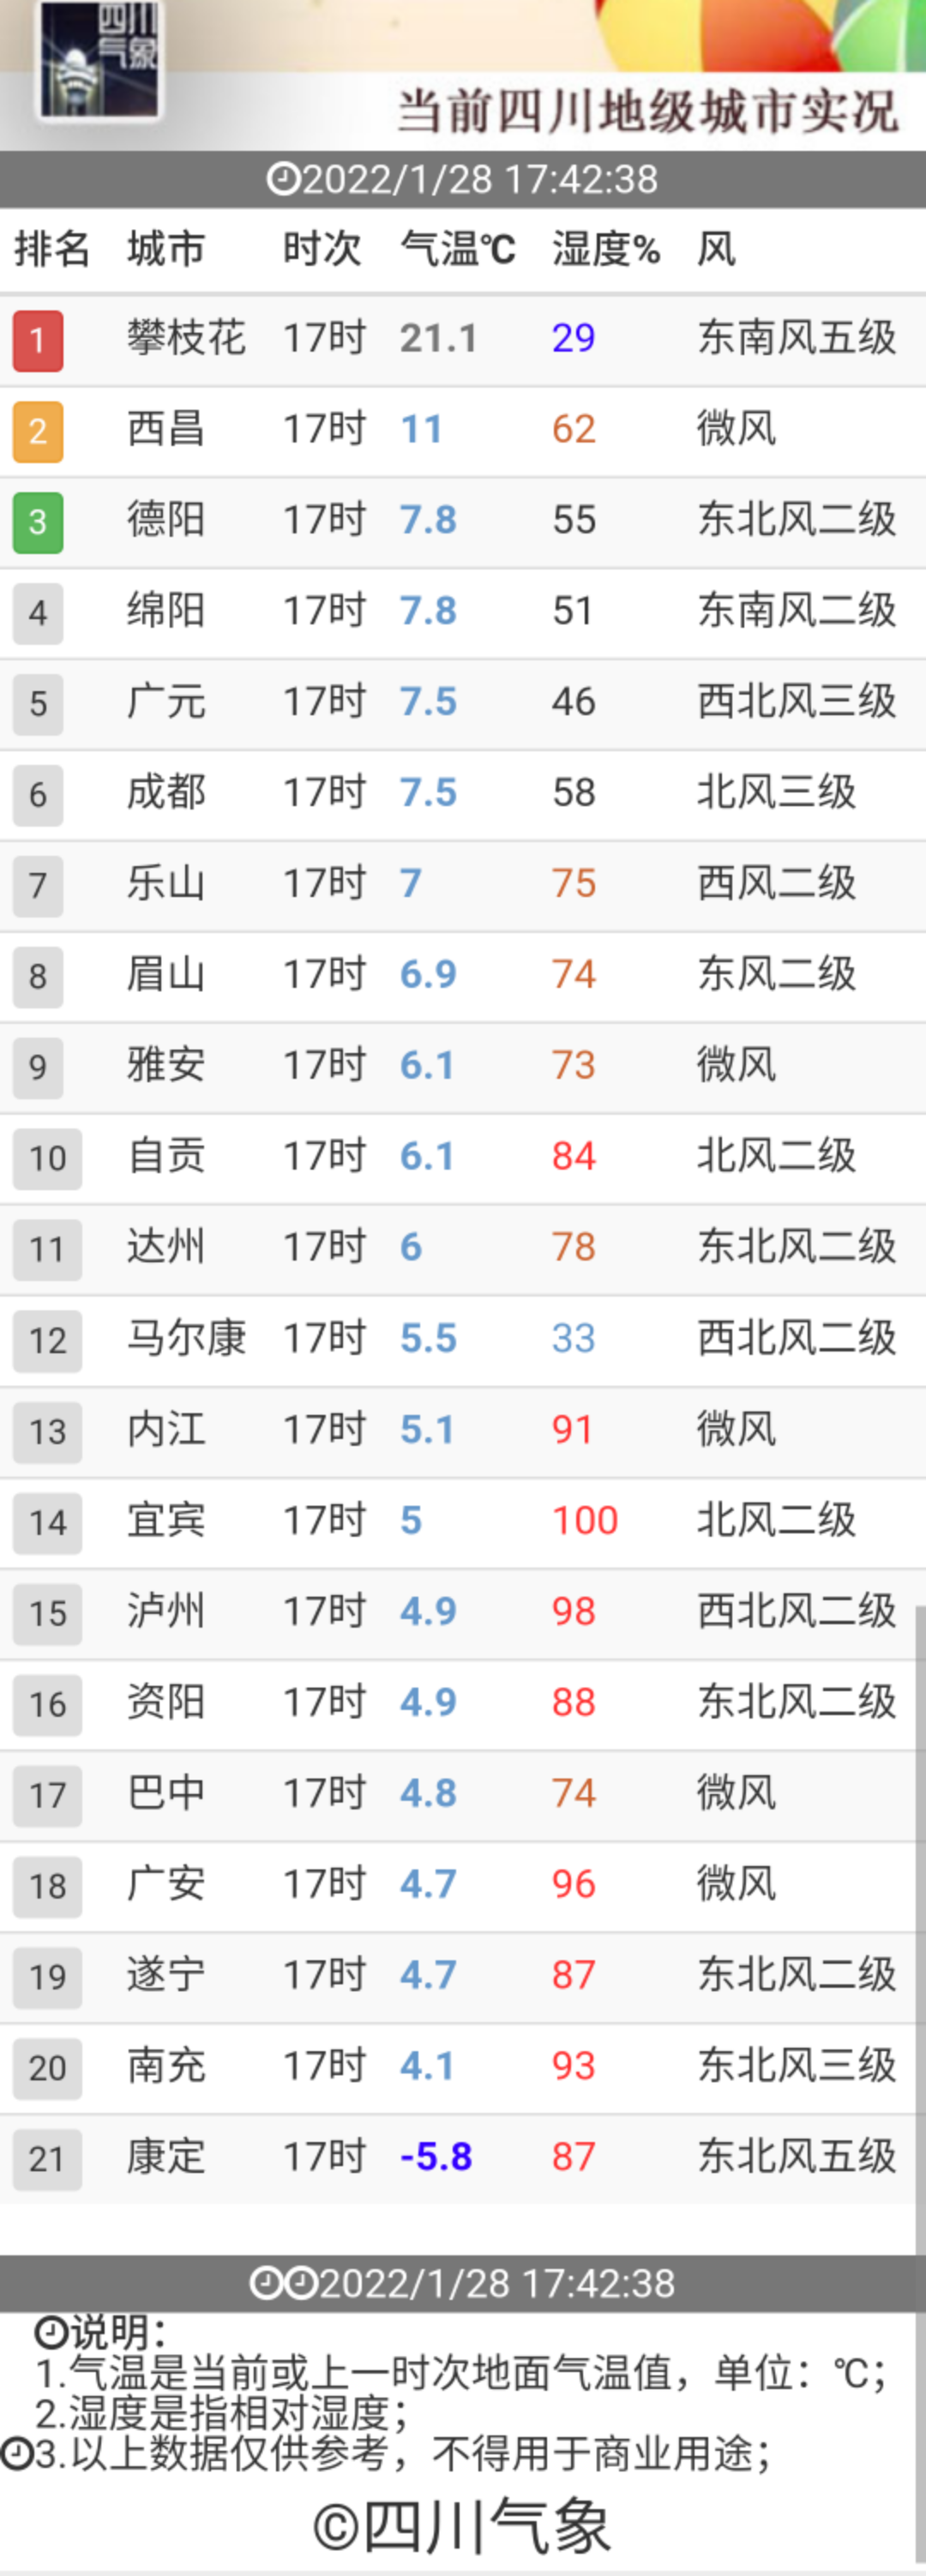The height and width of the screenshot is (2576, 926).
Task: Select the 湿度% column header
Action: [x=606, y=249]
